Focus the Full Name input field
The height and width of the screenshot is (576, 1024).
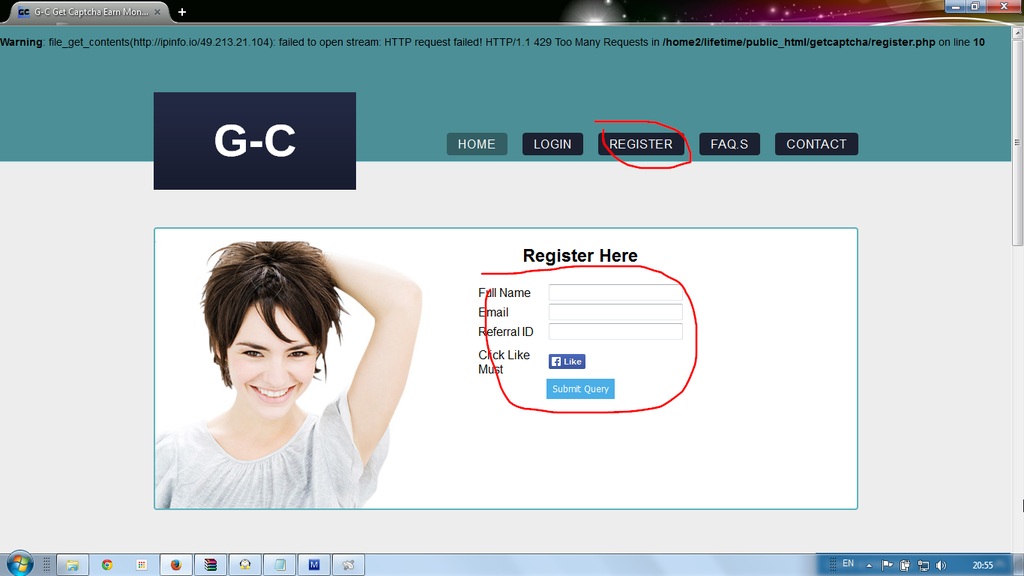[x=615, y=293]
